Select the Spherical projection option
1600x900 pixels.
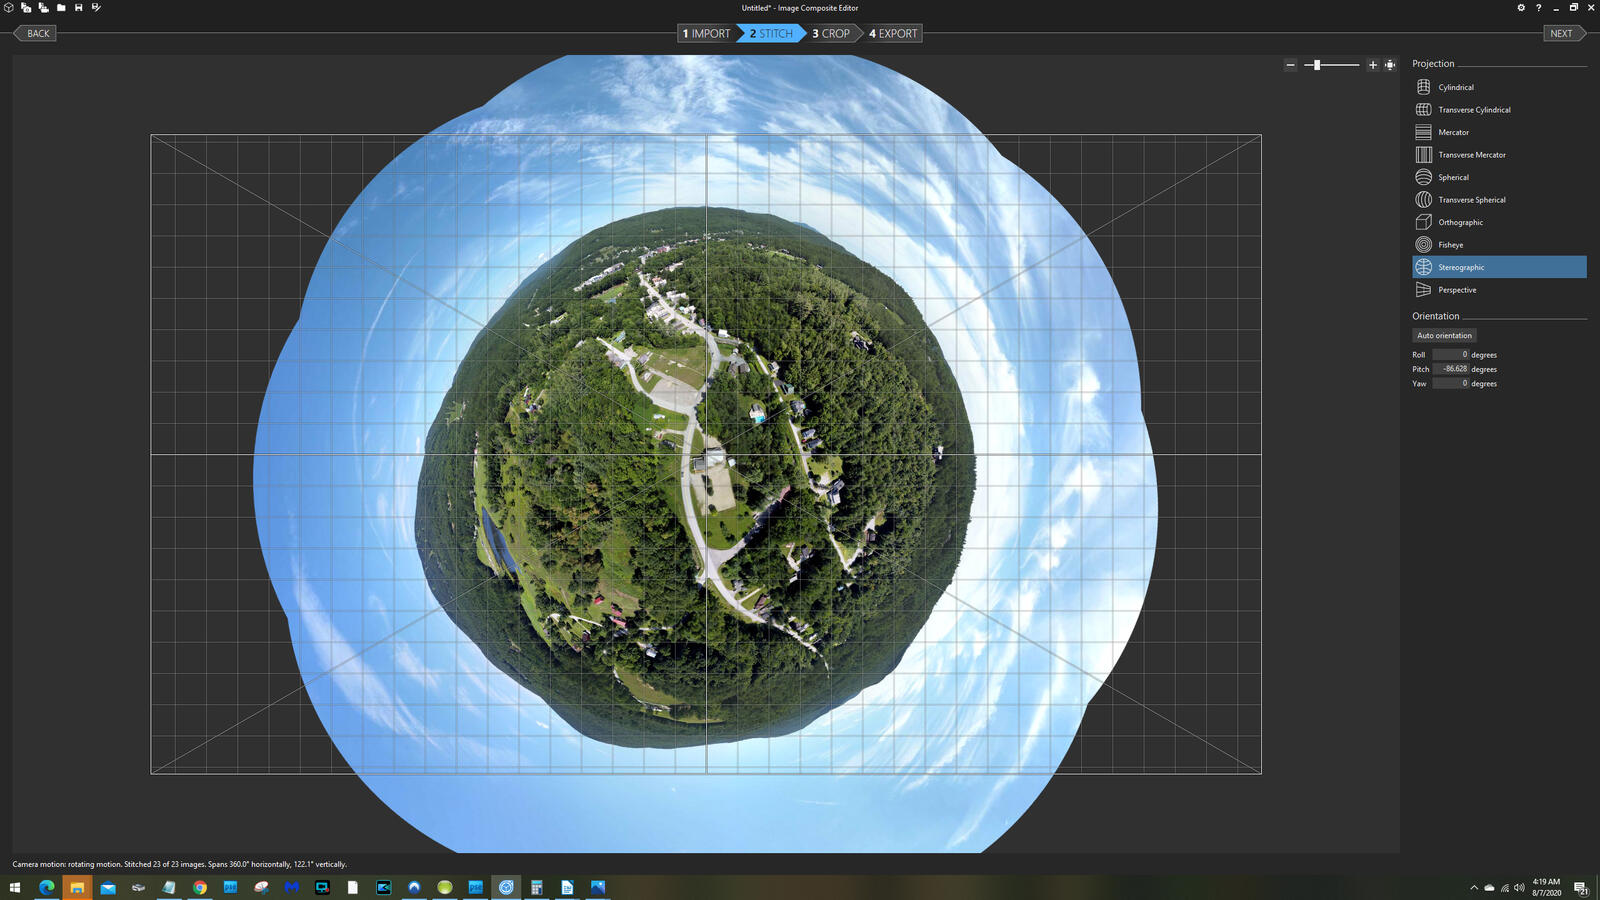(1453, 178)
